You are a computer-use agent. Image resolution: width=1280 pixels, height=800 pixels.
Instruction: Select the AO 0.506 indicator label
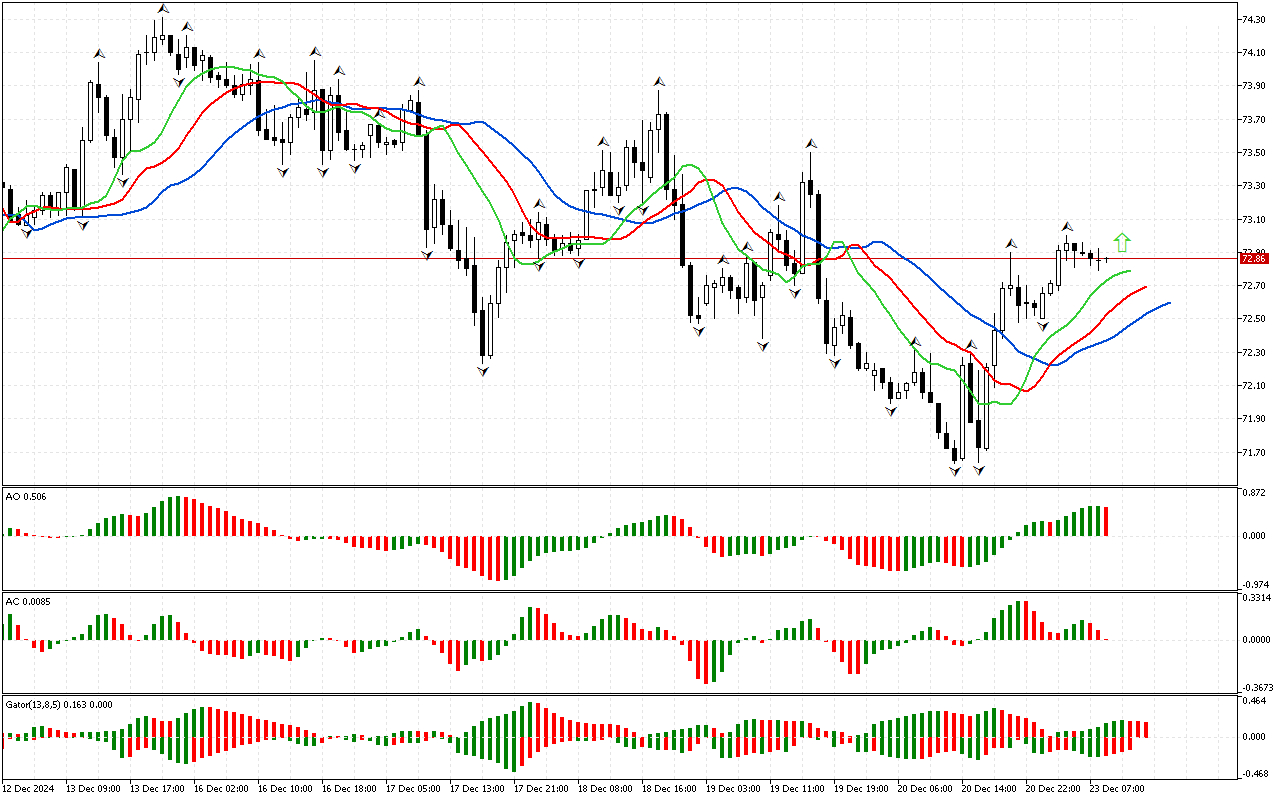25,496
